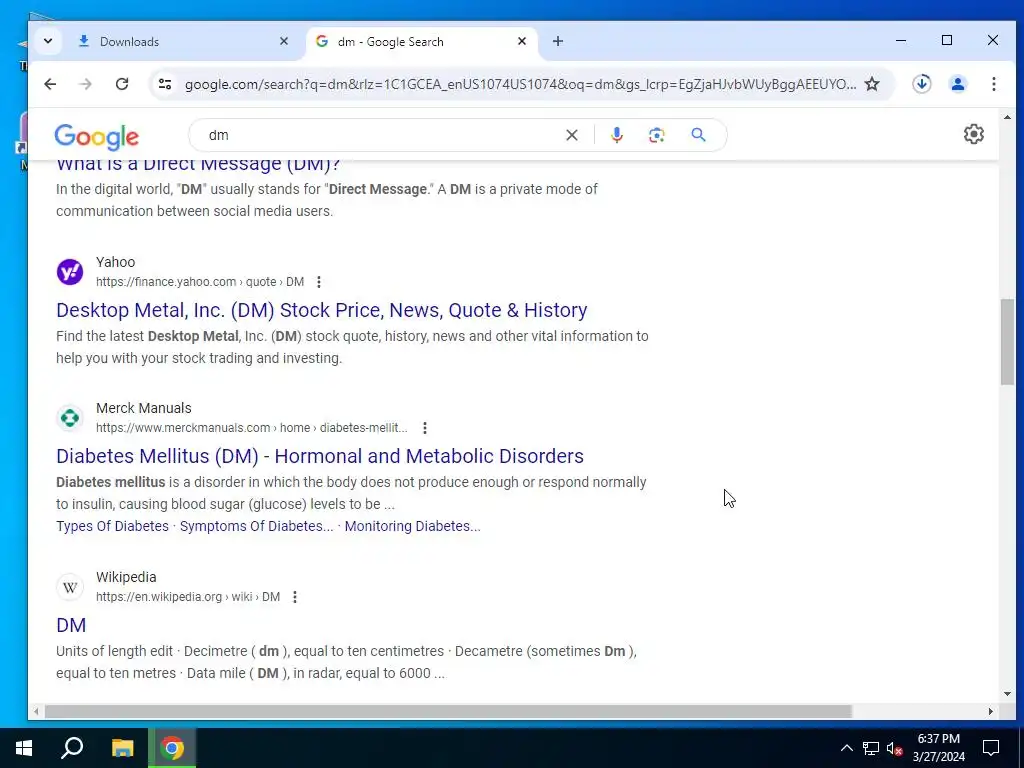Search by image with Lens icon
This screenshot has width=1024, height=768.
pyautogui.click(x=656, y=135)
